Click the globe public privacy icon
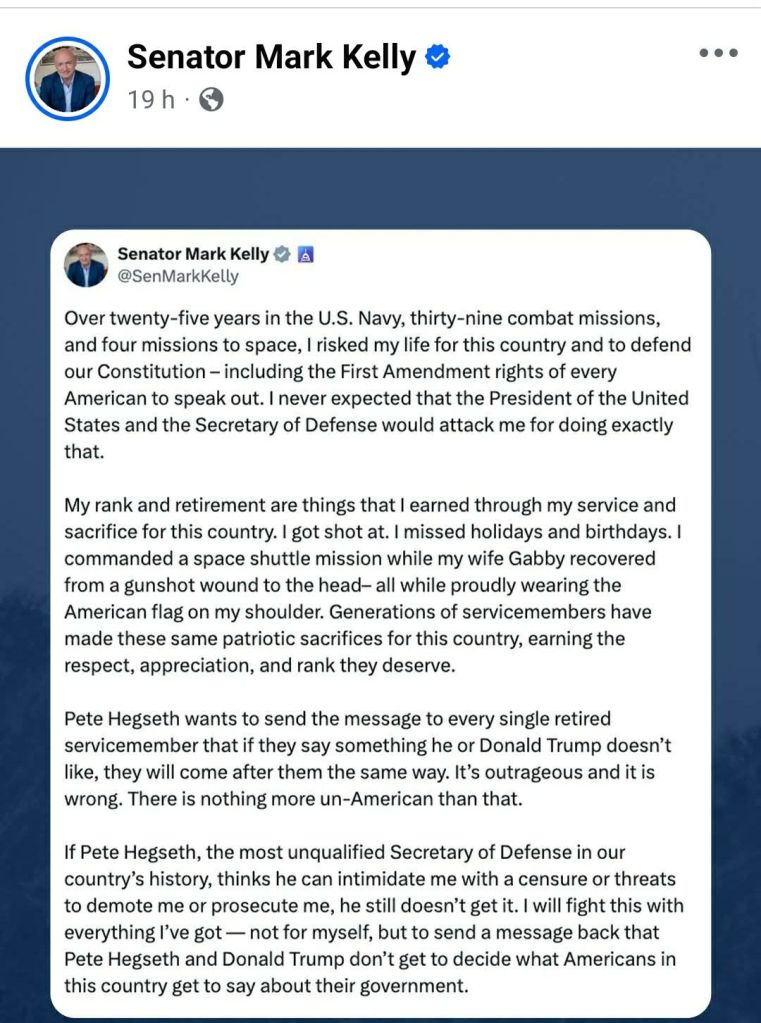 pyautogui.click(x=211, y=100)
